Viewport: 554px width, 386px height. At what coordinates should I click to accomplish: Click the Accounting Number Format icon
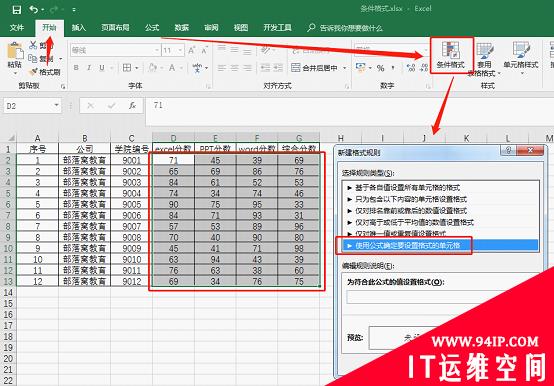coord(360,67)
